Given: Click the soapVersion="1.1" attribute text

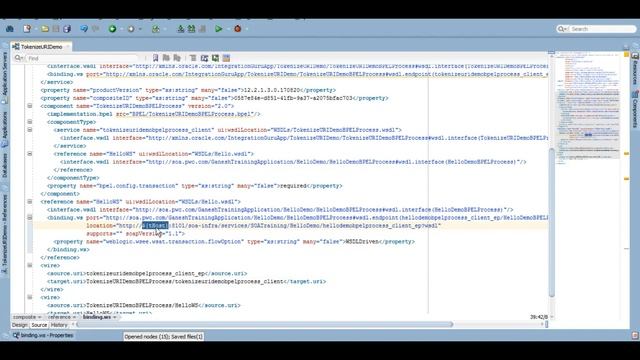Looking at the screenshot, I should pyautogui.click(x=153, y=233).
